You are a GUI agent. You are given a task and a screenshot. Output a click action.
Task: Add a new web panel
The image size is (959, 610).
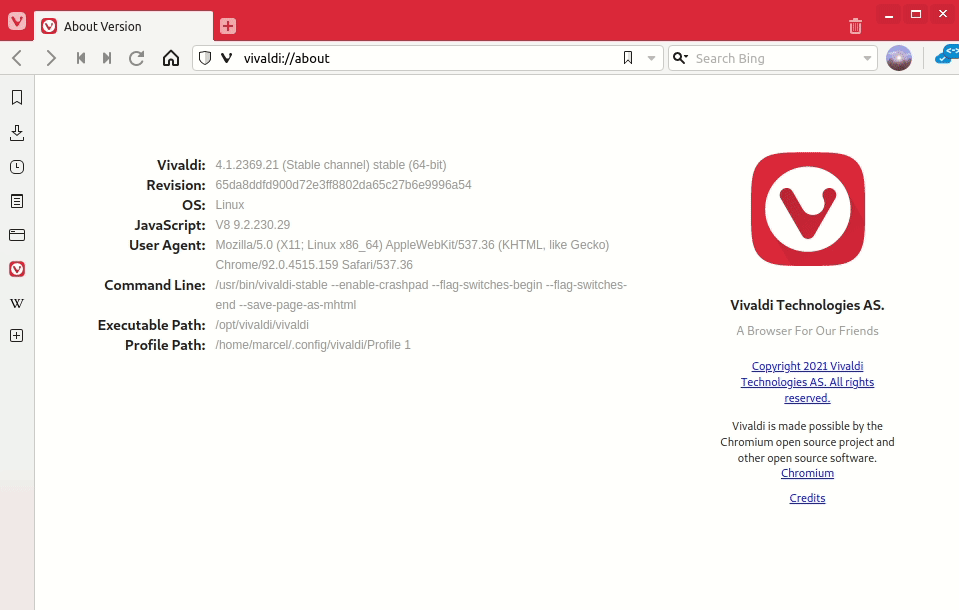click(17, 335)
